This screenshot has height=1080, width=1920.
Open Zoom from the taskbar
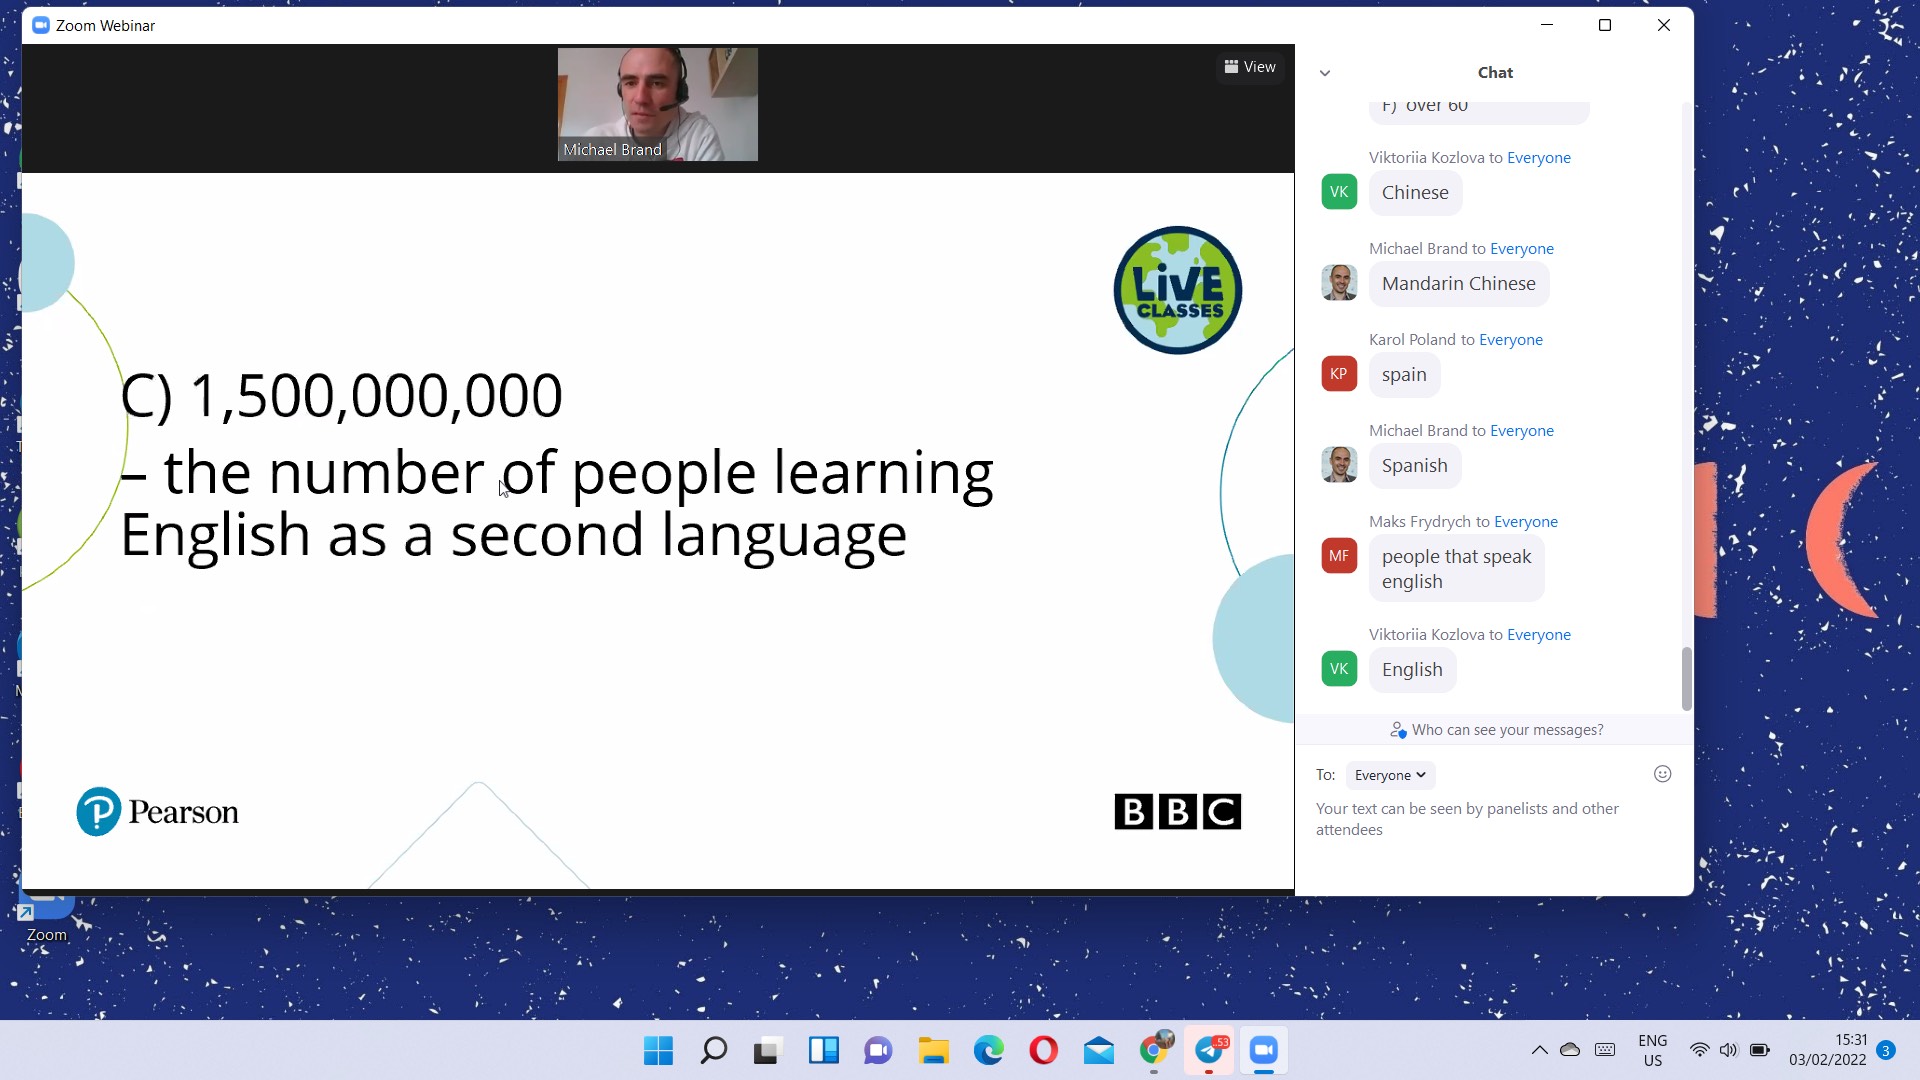pos(1264,1050)
